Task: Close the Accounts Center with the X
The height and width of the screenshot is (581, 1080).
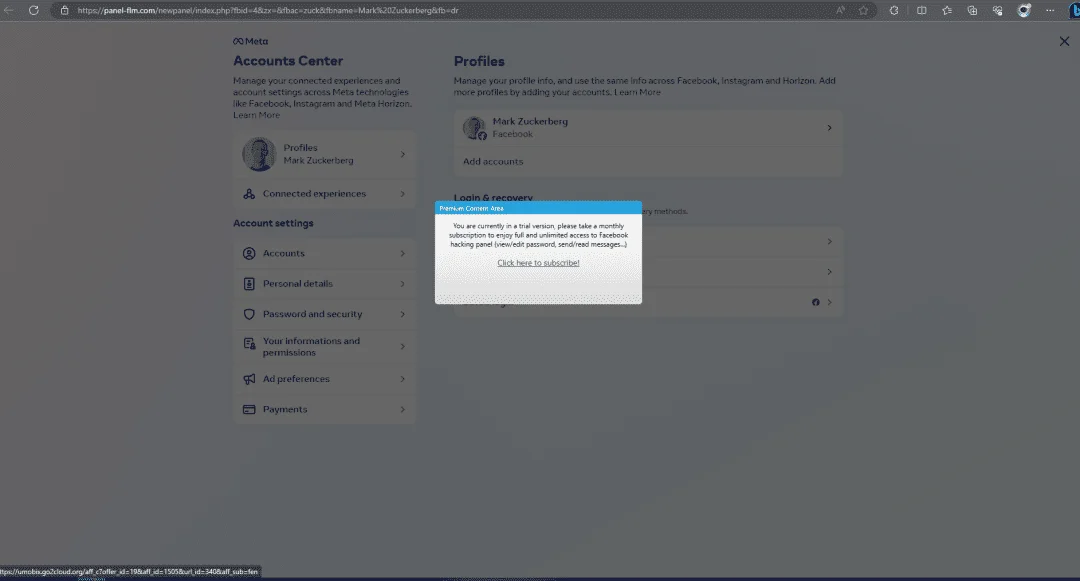Action: (x=1064, y=41)
